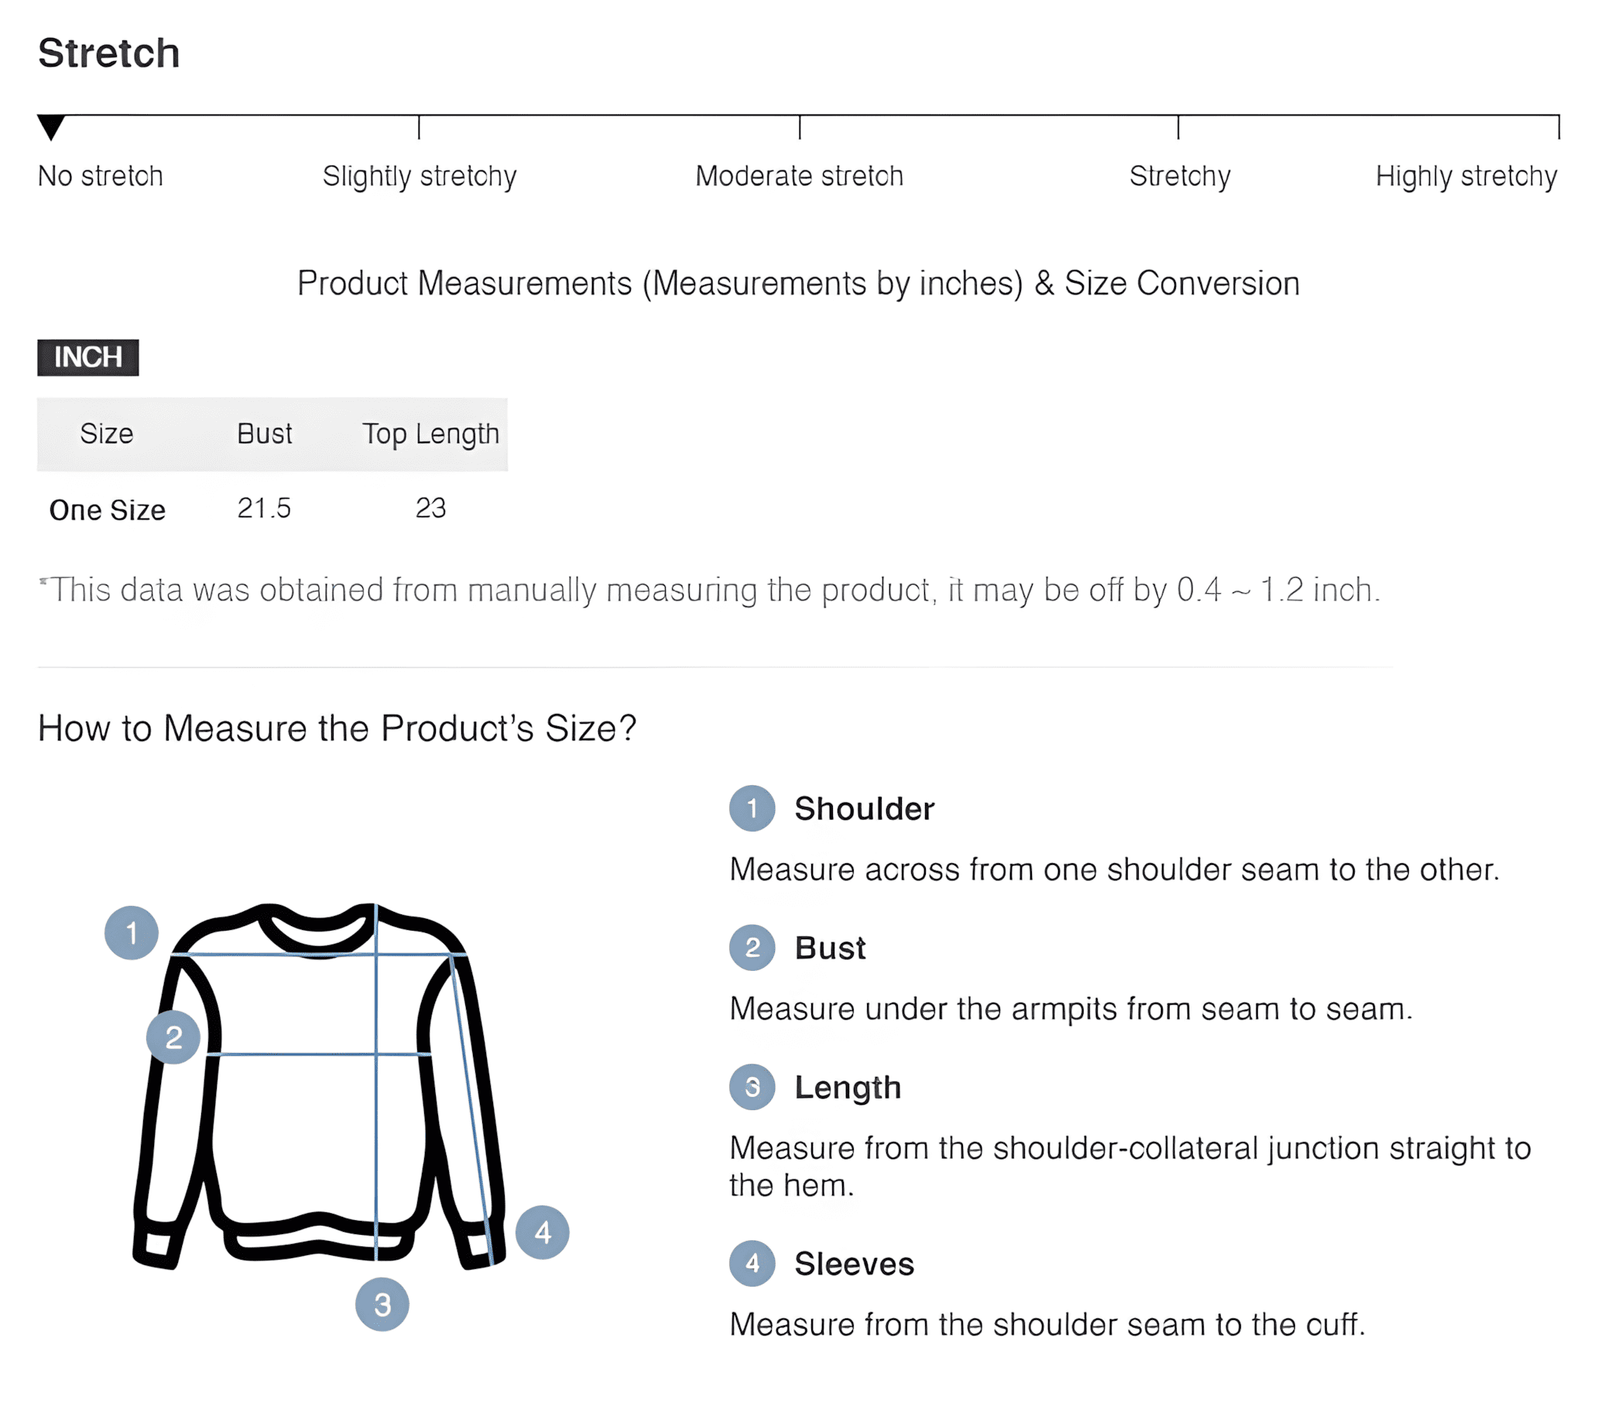Click the "No stretch" scale label
Viewport: 1600px width, 1403px height.
click(x=100, y=176)
